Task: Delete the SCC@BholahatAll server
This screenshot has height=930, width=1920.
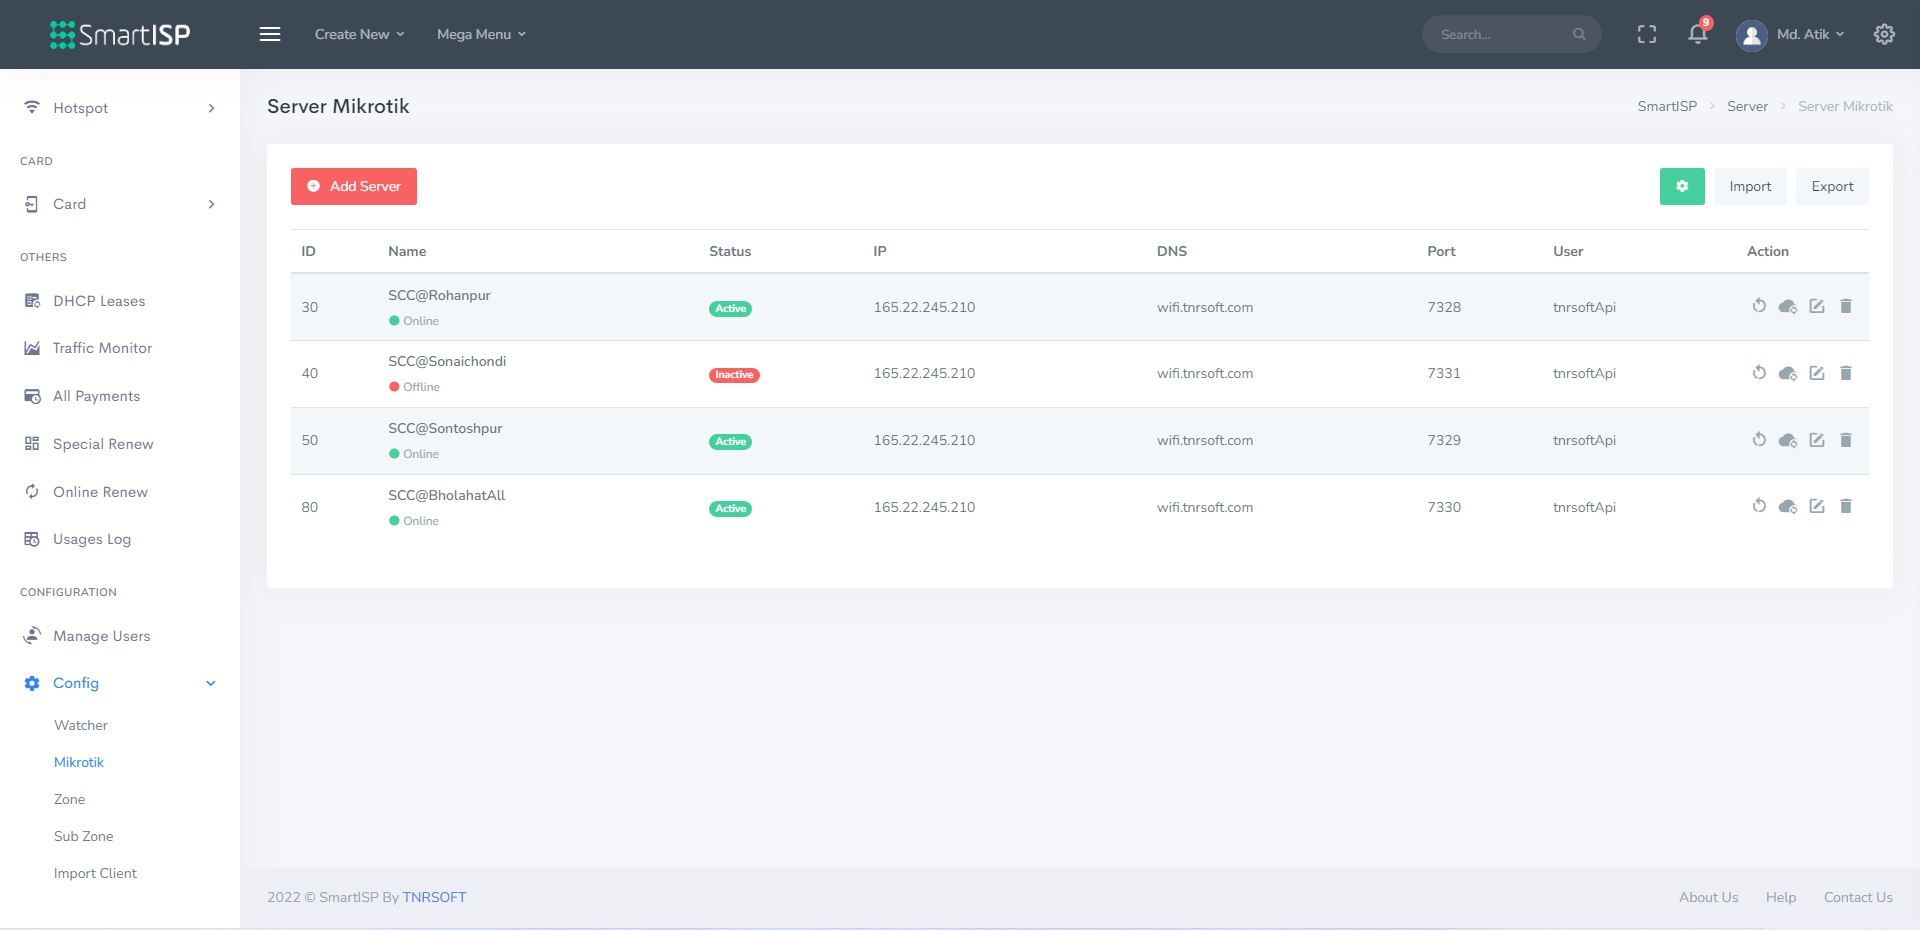Action: coord(1846,507)
